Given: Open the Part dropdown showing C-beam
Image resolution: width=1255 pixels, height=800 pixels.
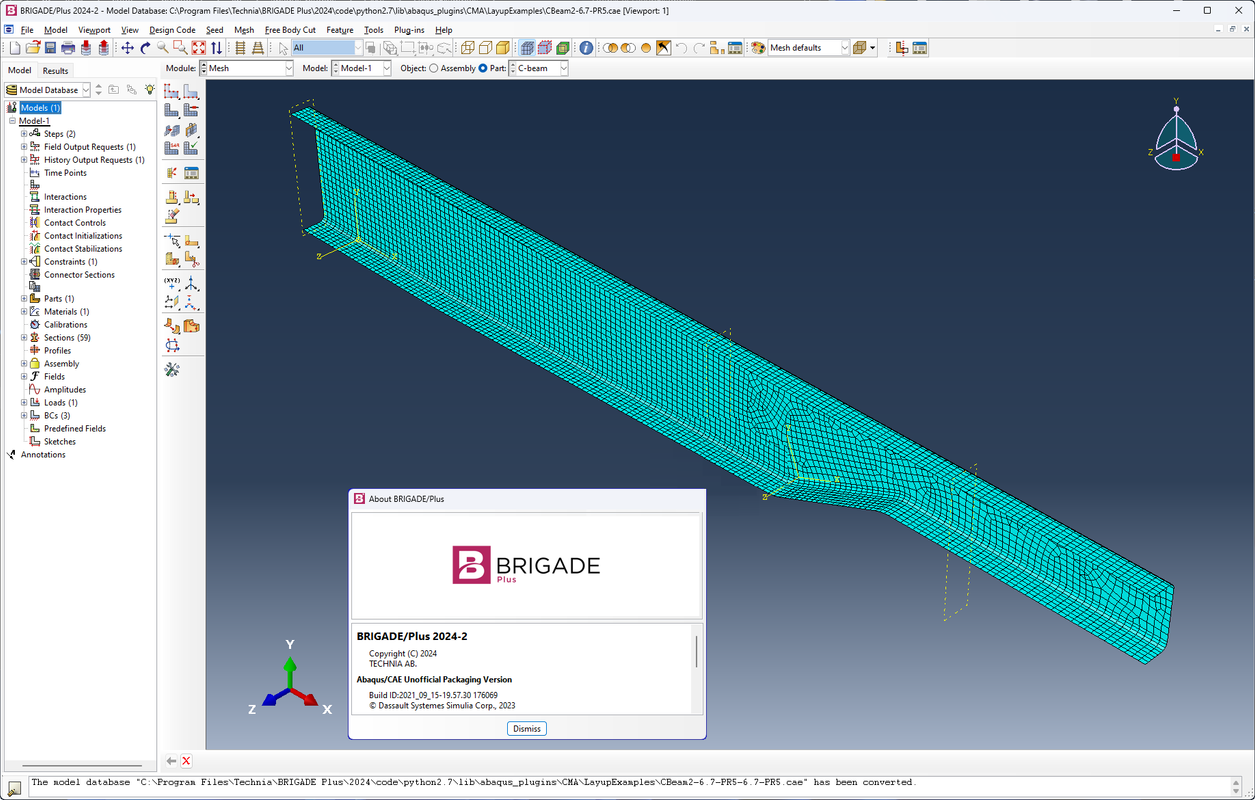Looking at the screenshot, I should click(x=538, y=68).
